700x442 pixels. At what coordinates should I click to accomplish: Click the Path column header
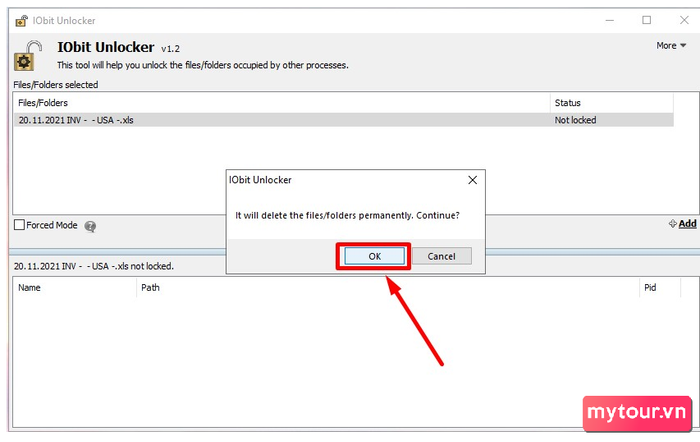click(x=388, y=288)
